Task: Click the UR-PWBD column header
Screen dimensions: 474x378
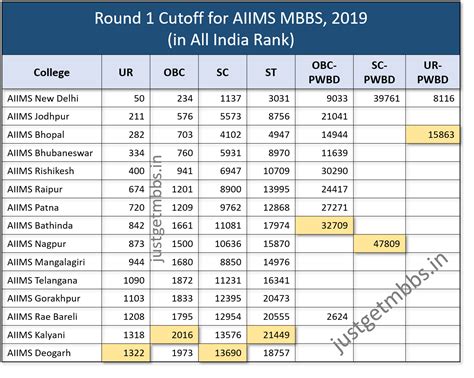Action: tap(433, 72)
